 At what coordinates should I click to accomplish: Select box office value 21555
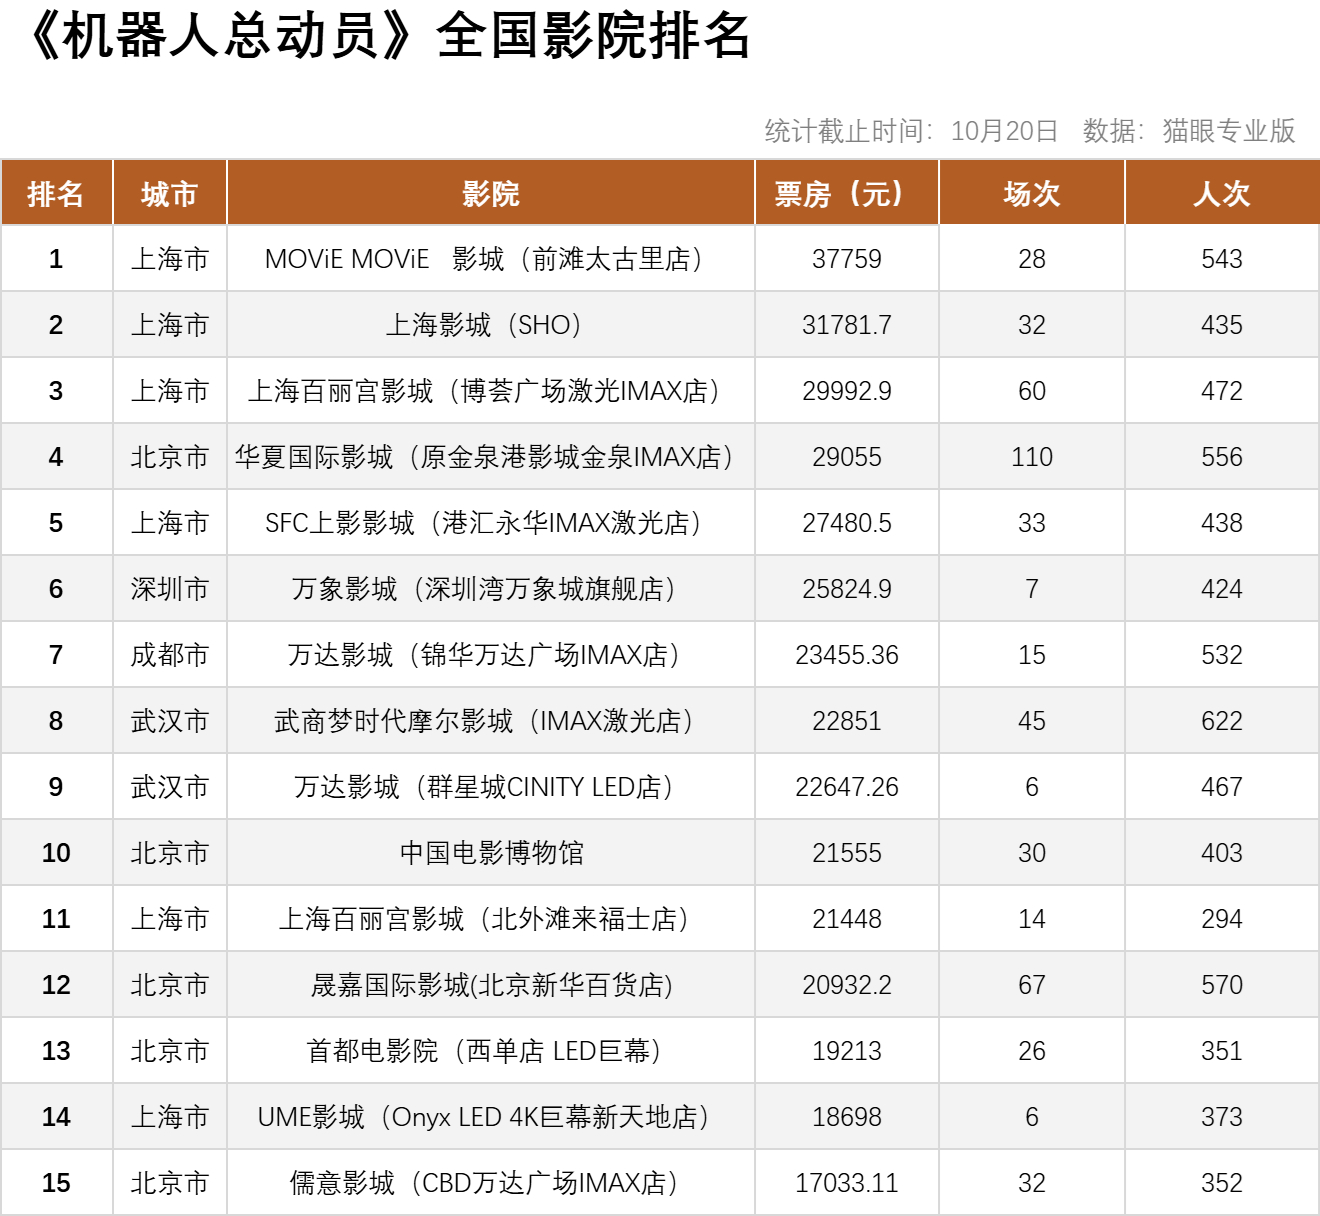(846, 853)
